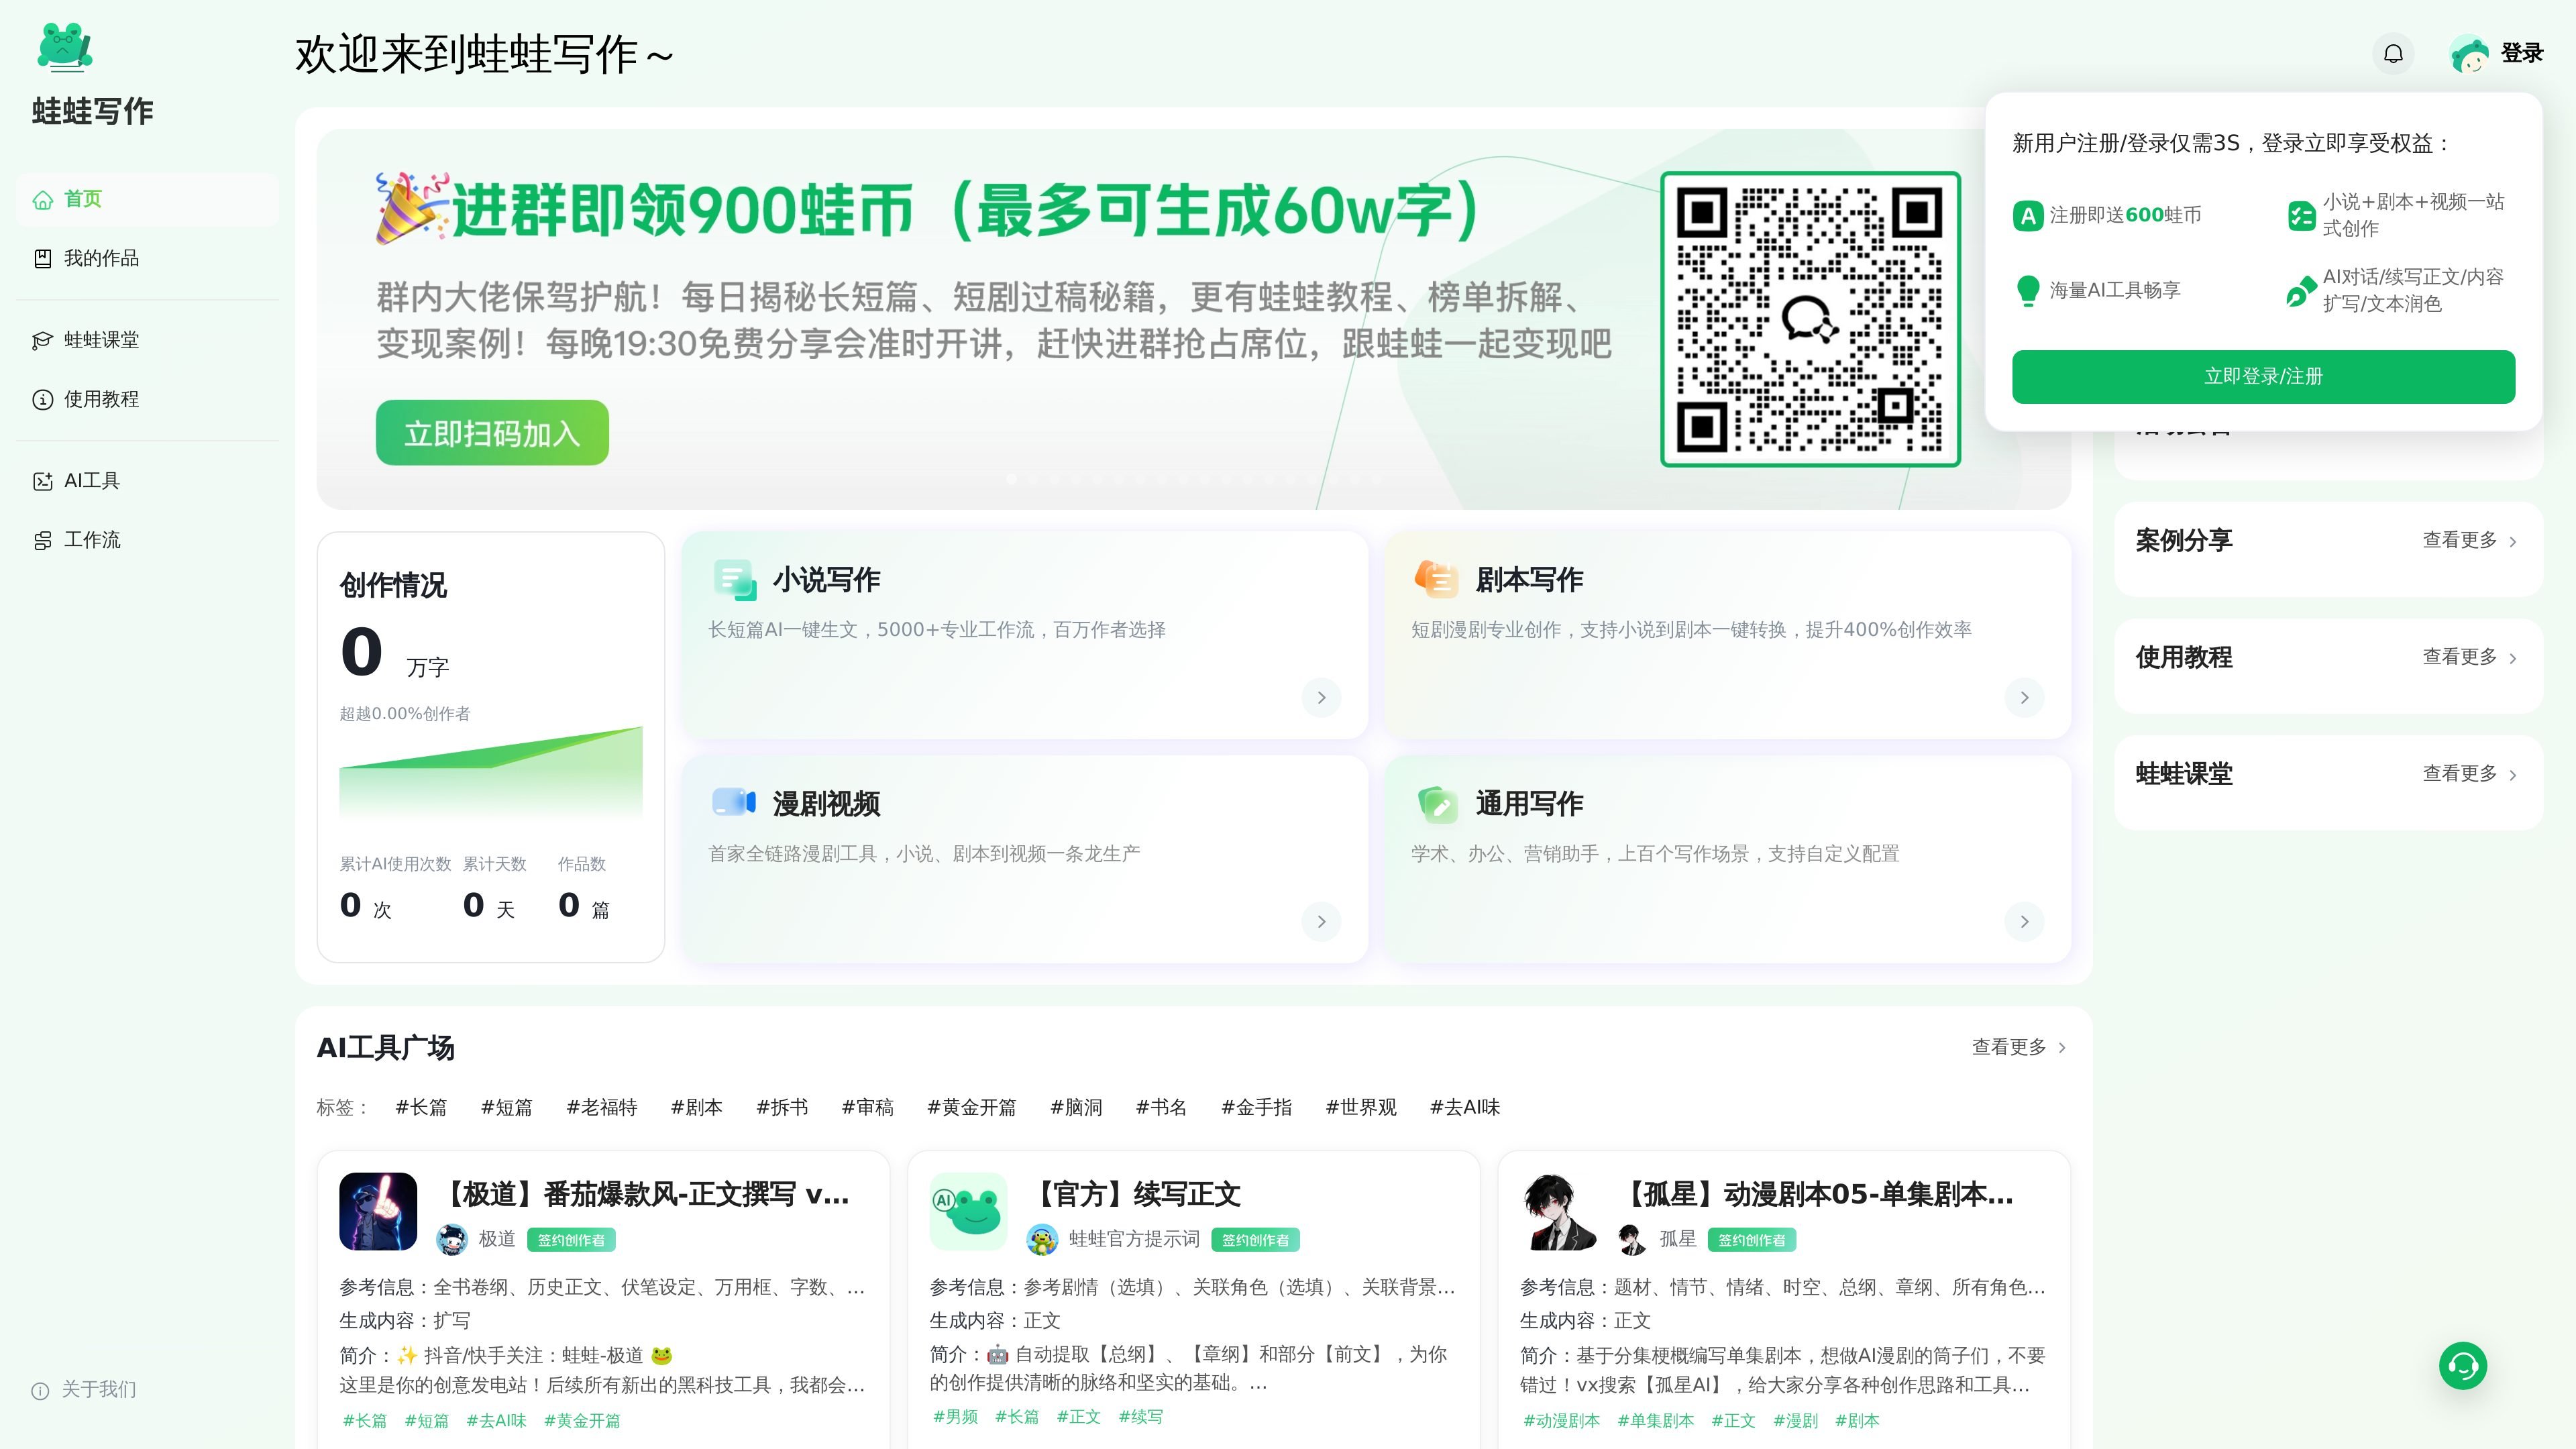Filter tools by #老福特 tag
Image resolution: width=2576 pixels, height=1449 pixels.
tap(601, 1108)
